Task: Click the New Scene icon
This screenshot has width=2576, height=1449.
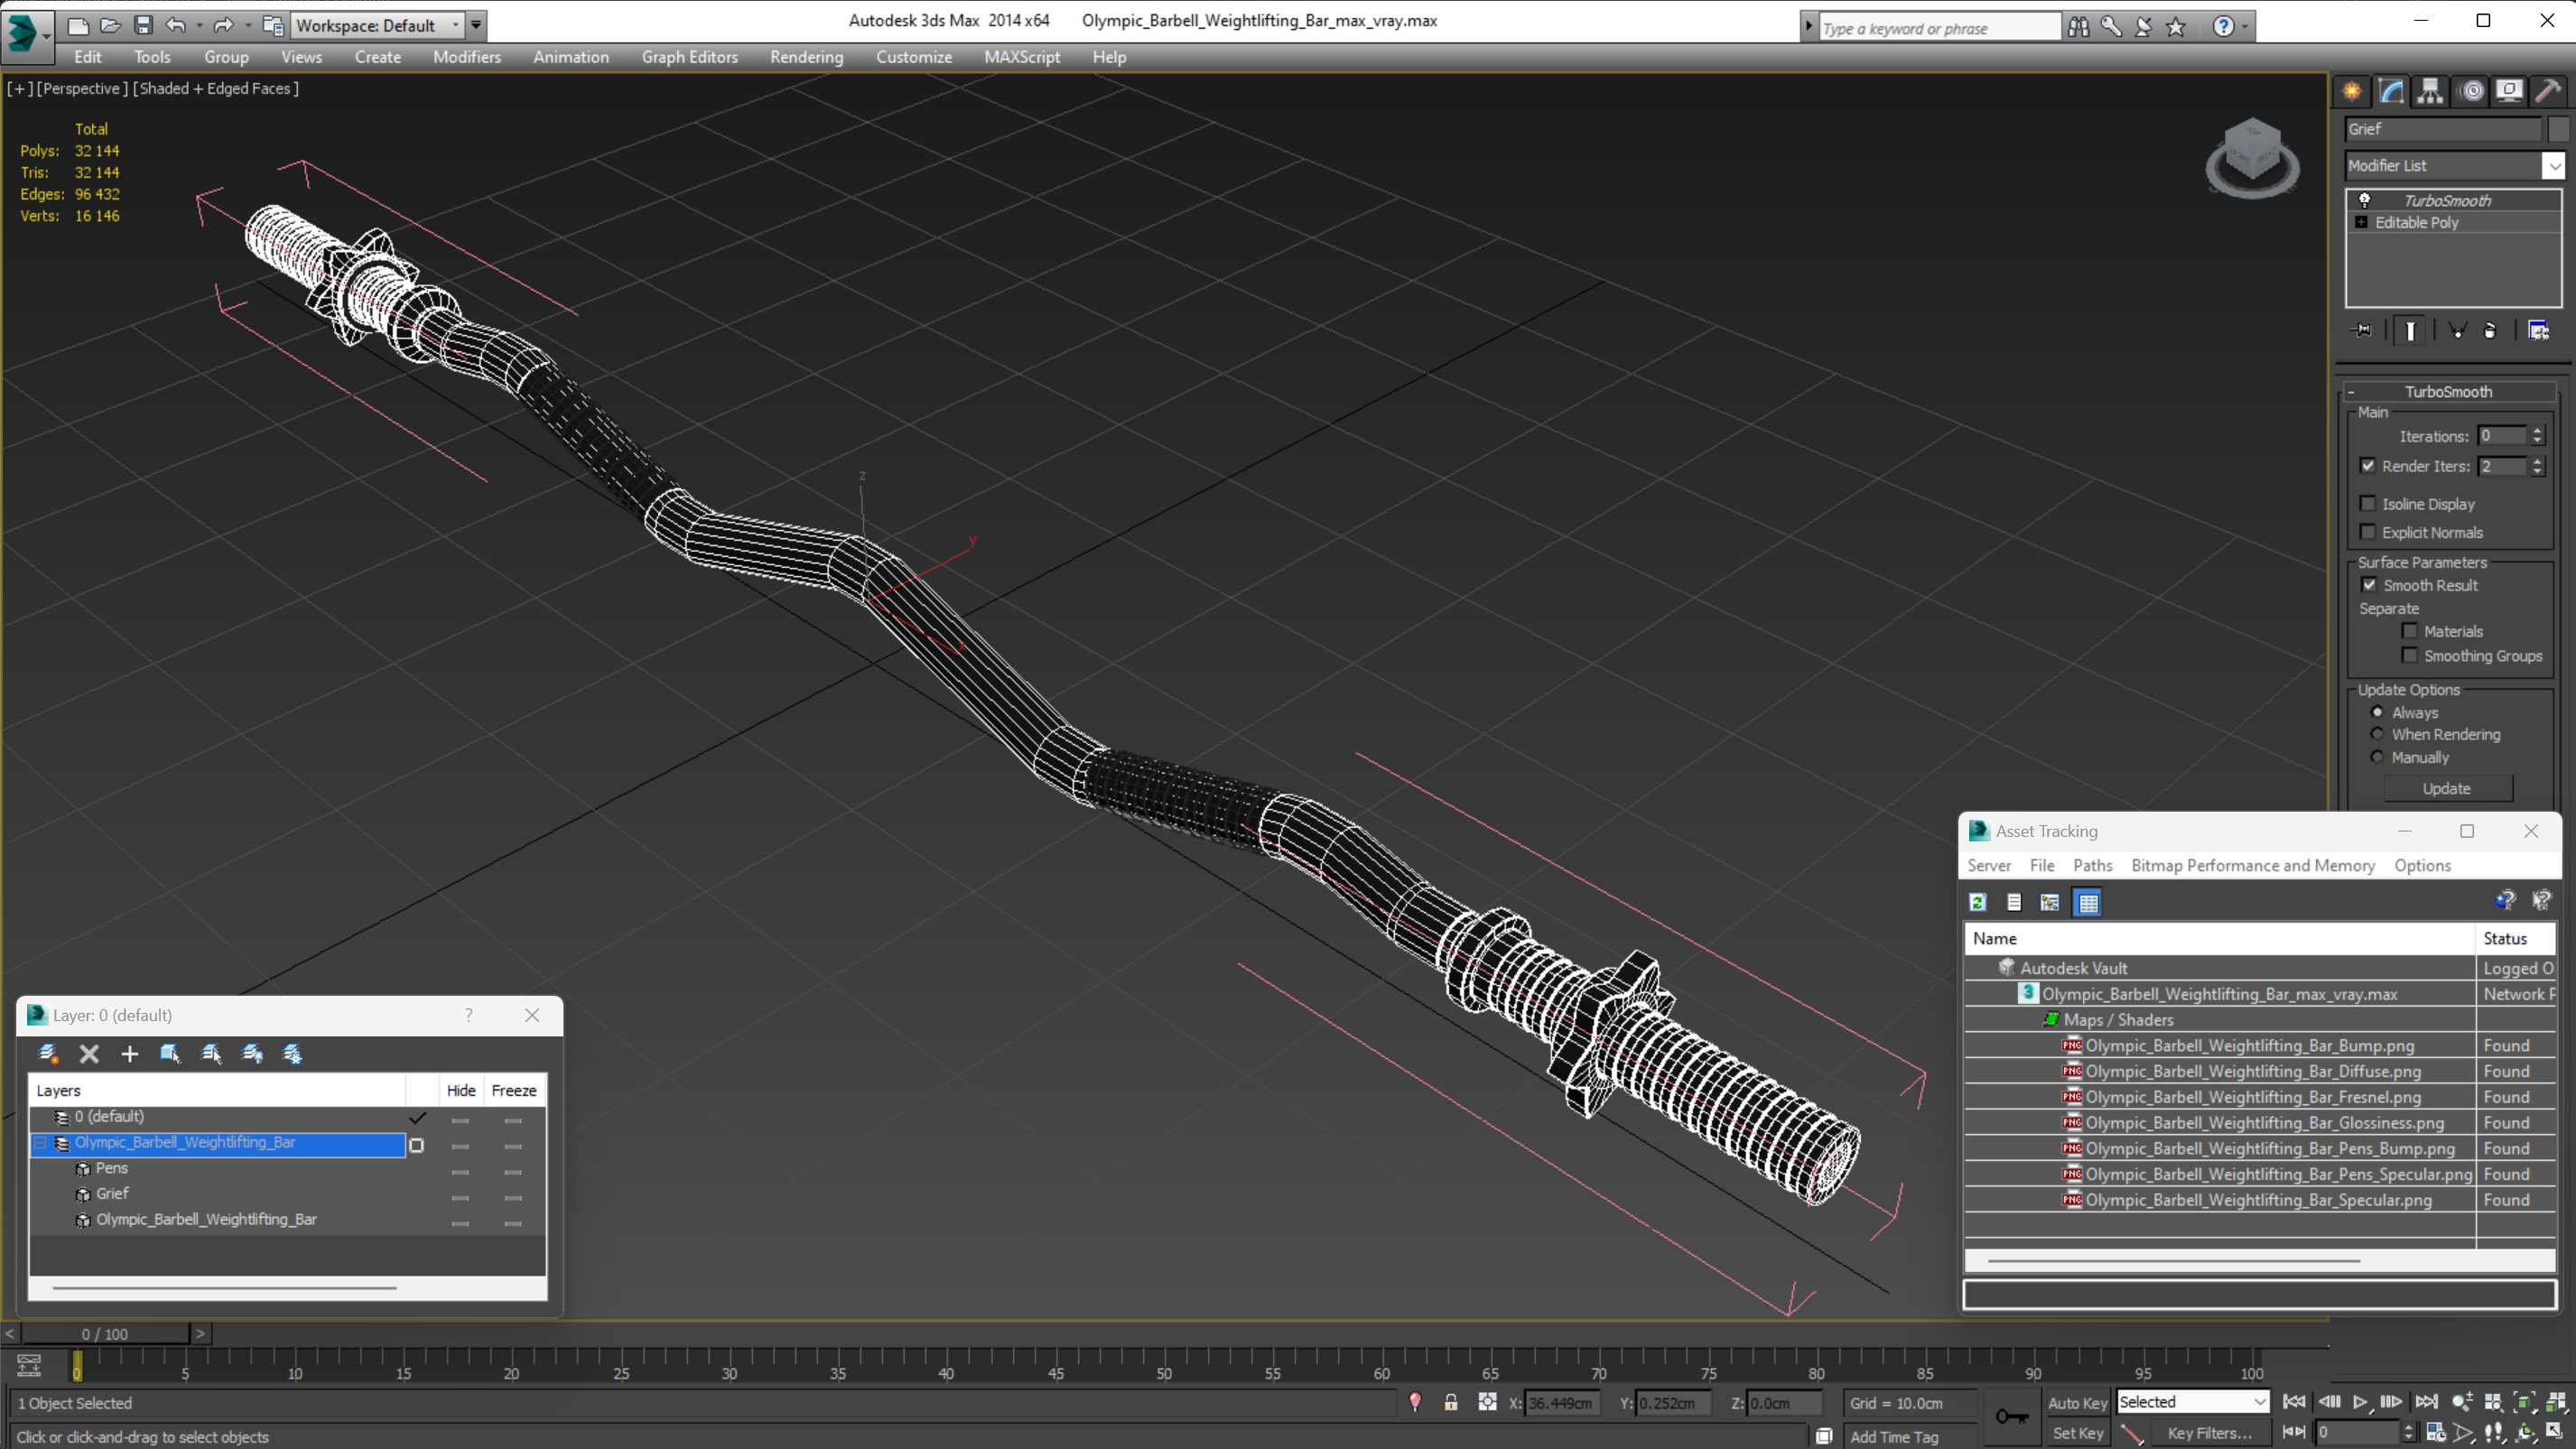Action: (x=77, y=25)
